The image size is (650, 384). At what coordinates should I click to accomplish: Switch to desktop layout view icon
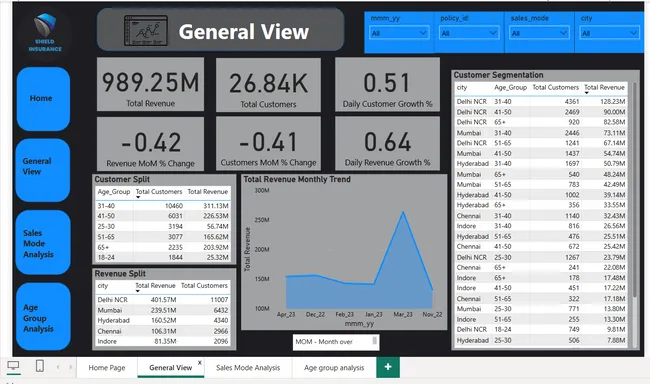(13, 366)
